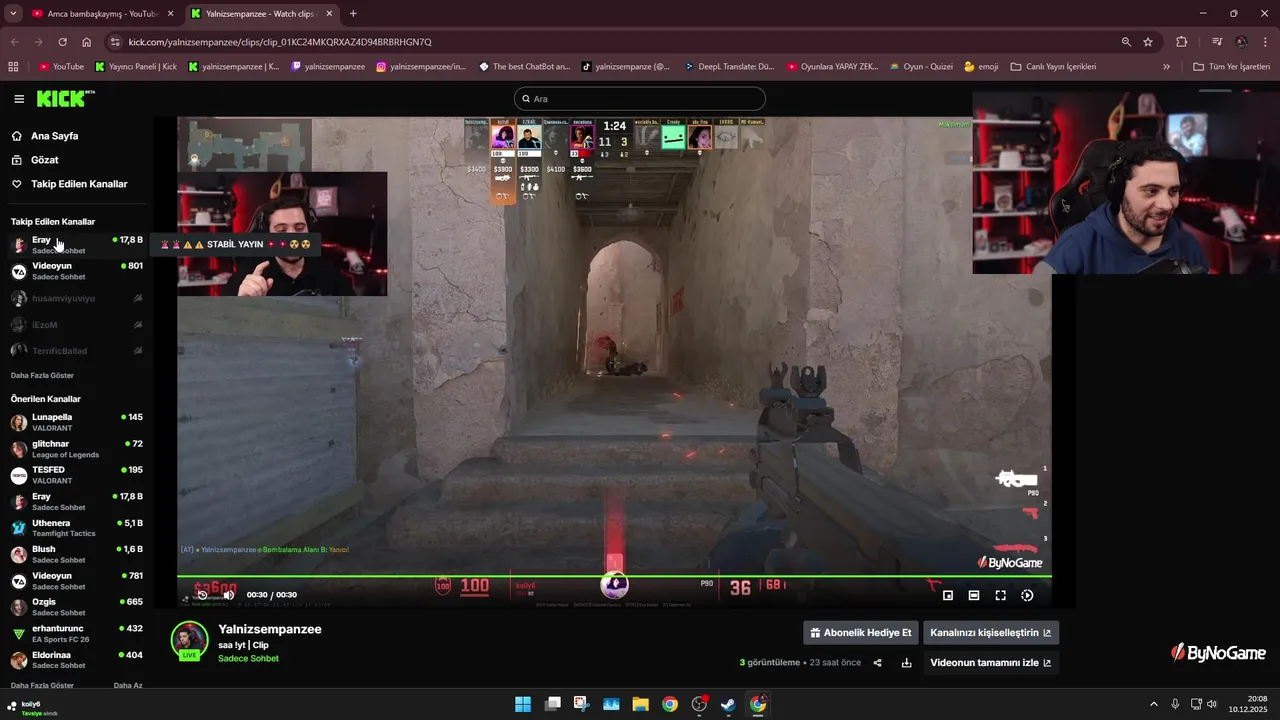Screen dimensions: 1280x720
Task: Open offline channel husamviyuviyu
Action: (x=76, y=298)
